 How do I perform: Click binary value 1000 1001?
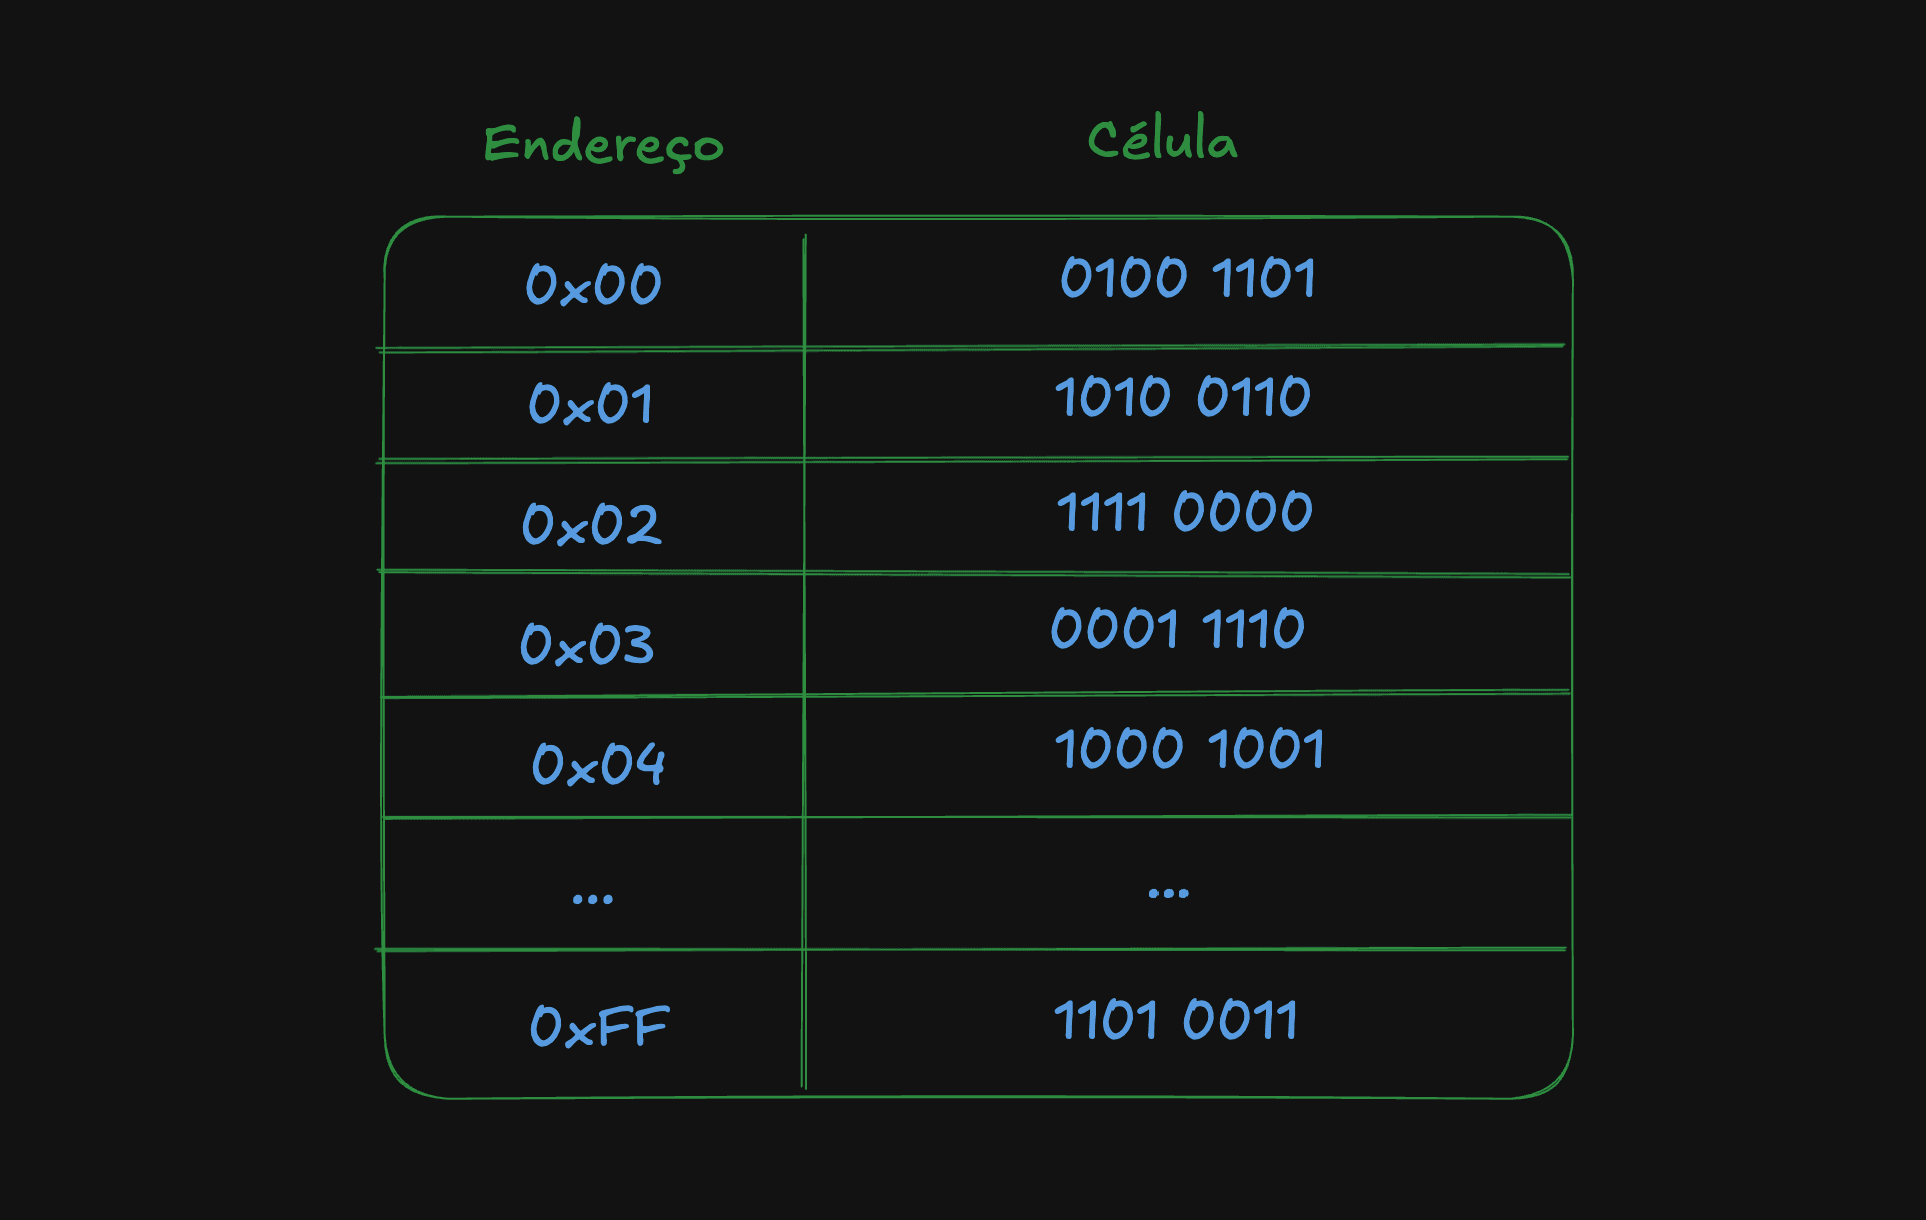(1190, 749)
